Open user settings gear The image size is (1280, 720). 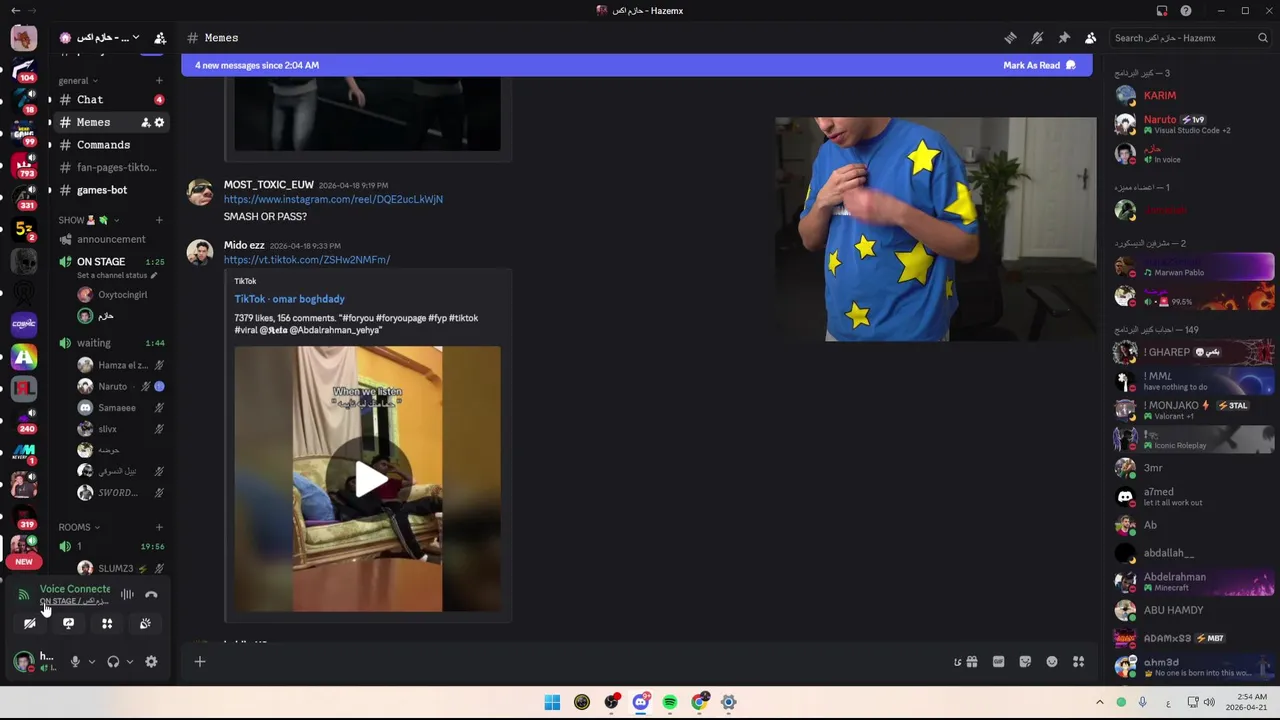151,661
